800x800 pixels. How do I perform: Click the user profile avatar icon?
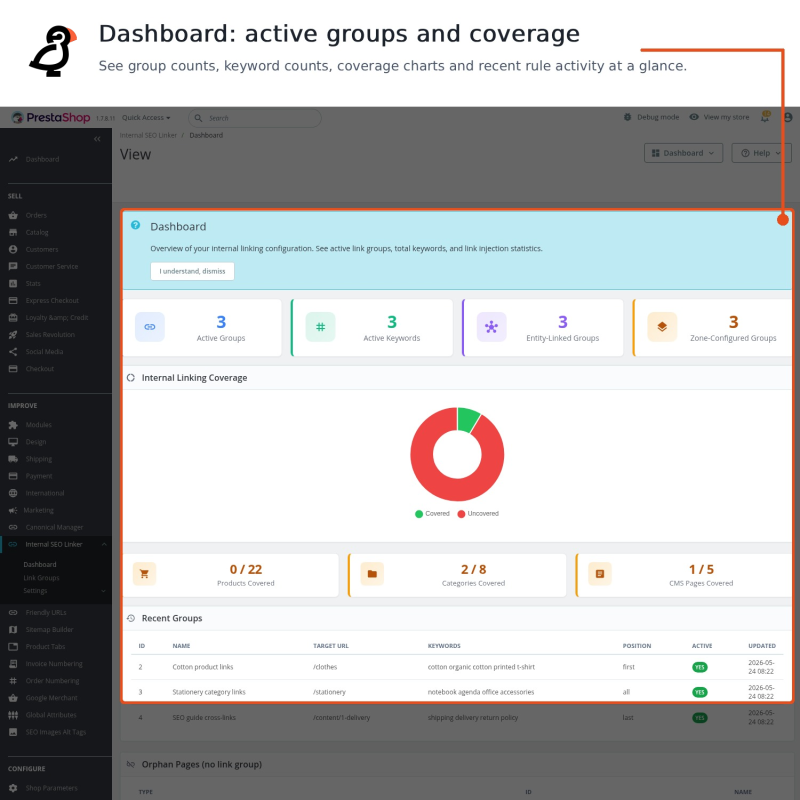pyautogui.click(x=788, y=117)
